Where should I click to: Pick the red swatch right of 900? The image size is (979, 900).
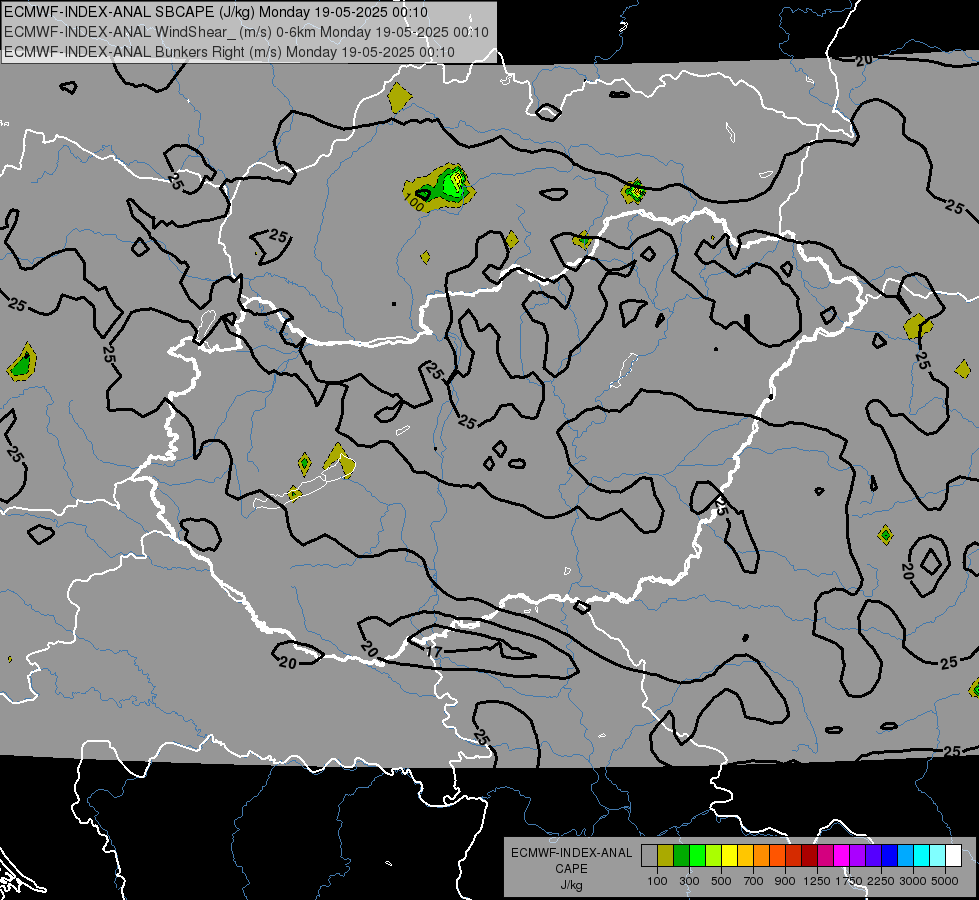click(794, 856)
